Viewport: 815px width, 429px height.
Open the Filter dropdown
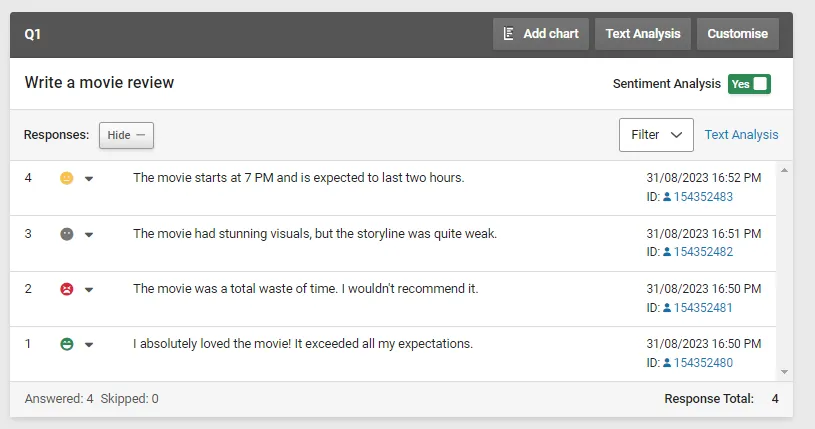coord(656,135)
